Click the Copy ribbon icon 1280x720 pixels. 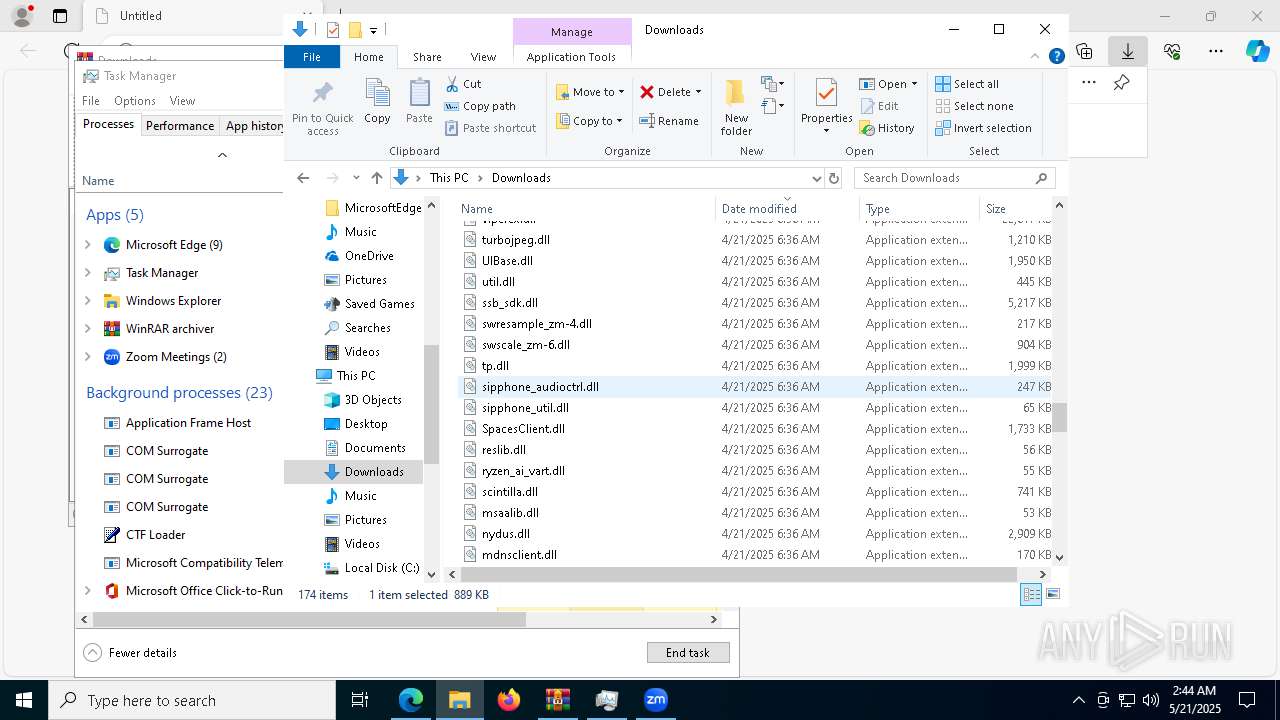coord(377,102)
